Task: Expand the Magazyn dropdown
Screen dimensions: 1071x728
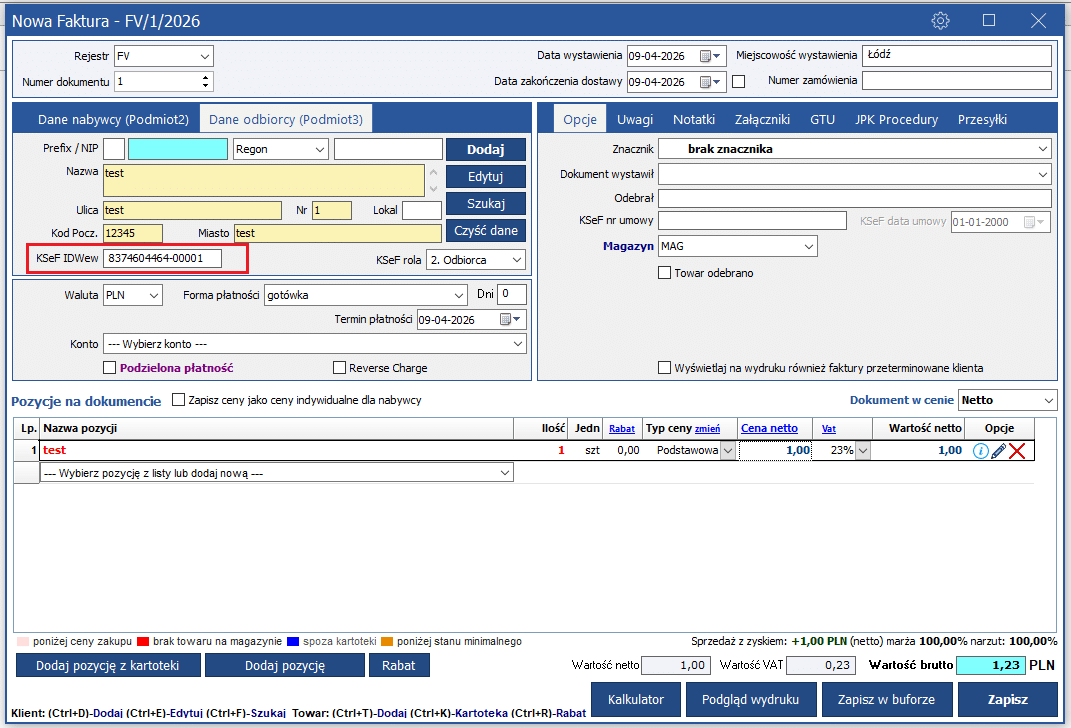Action: 808,246
